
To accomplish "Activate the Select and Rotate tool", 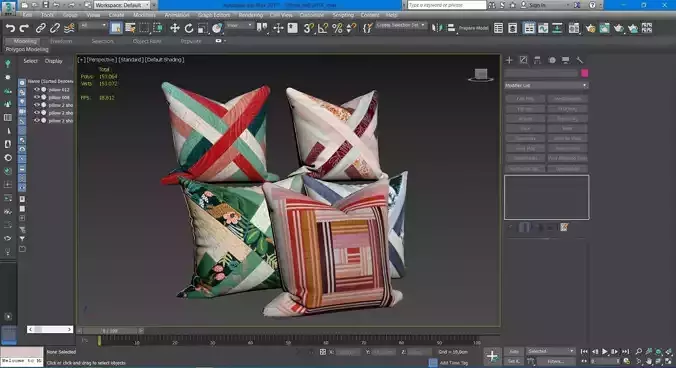I will [189, 28].
